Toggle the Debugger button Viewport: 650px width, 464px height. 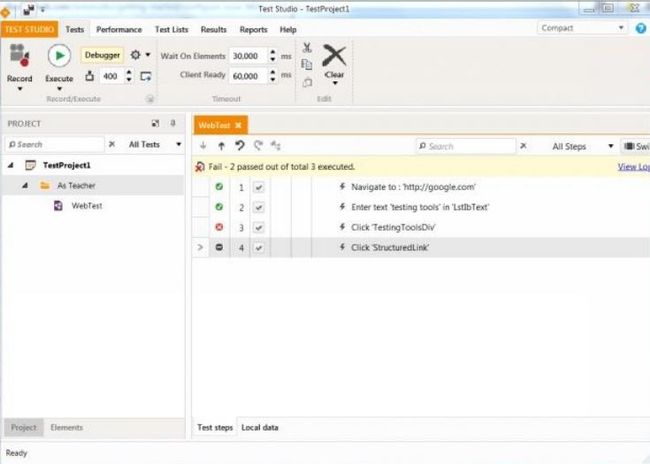click(102, 55)
